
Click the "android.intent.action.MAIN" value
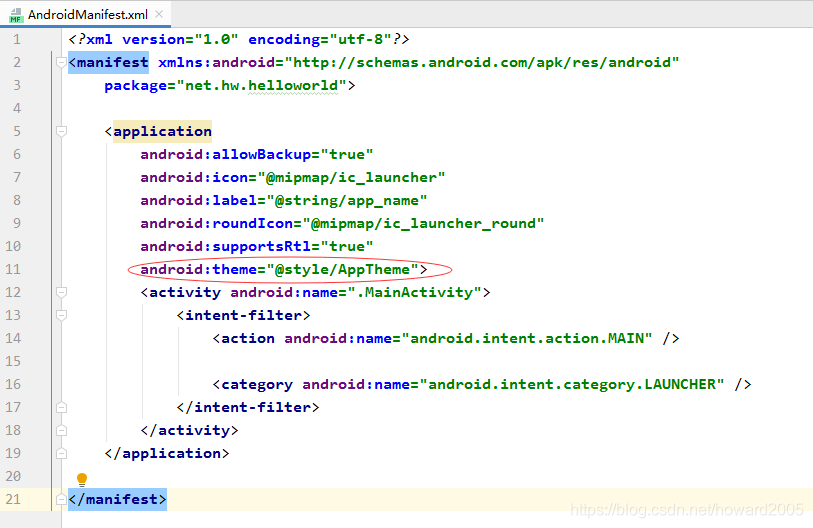click(526, 339)
